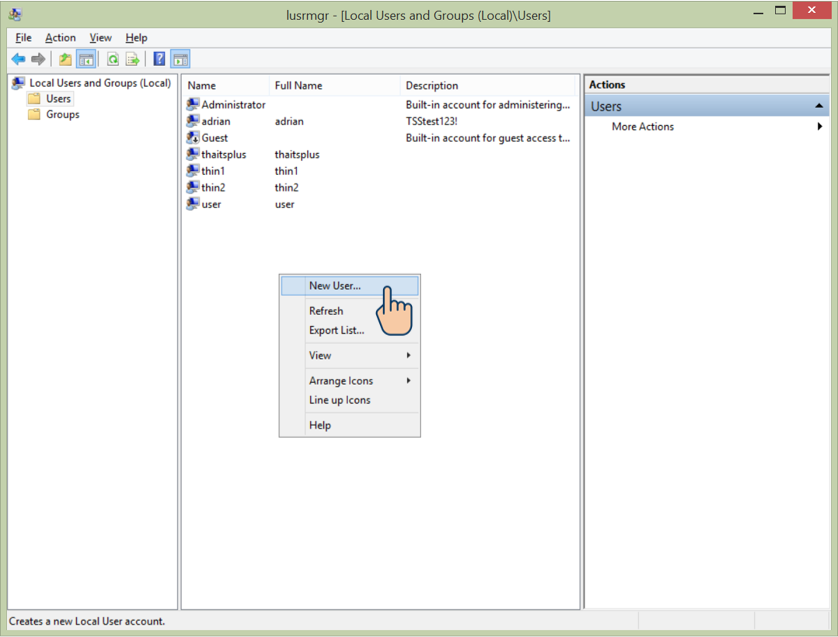
Task: Click the Up one level folder icon
Action: tap(65, 59)
